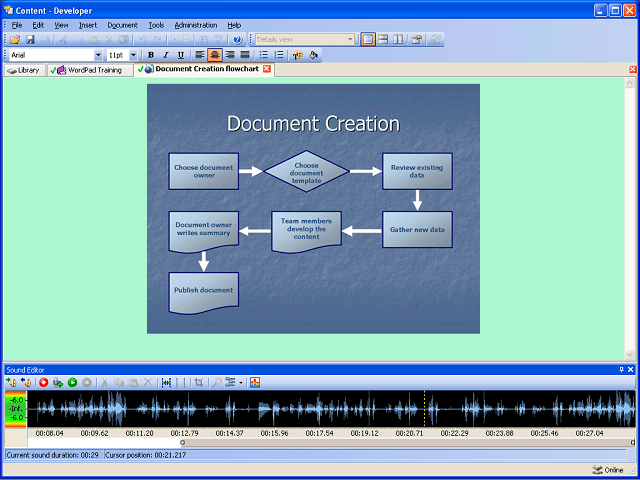Click the document pane scroll up arrow

(x=630, y=83)
